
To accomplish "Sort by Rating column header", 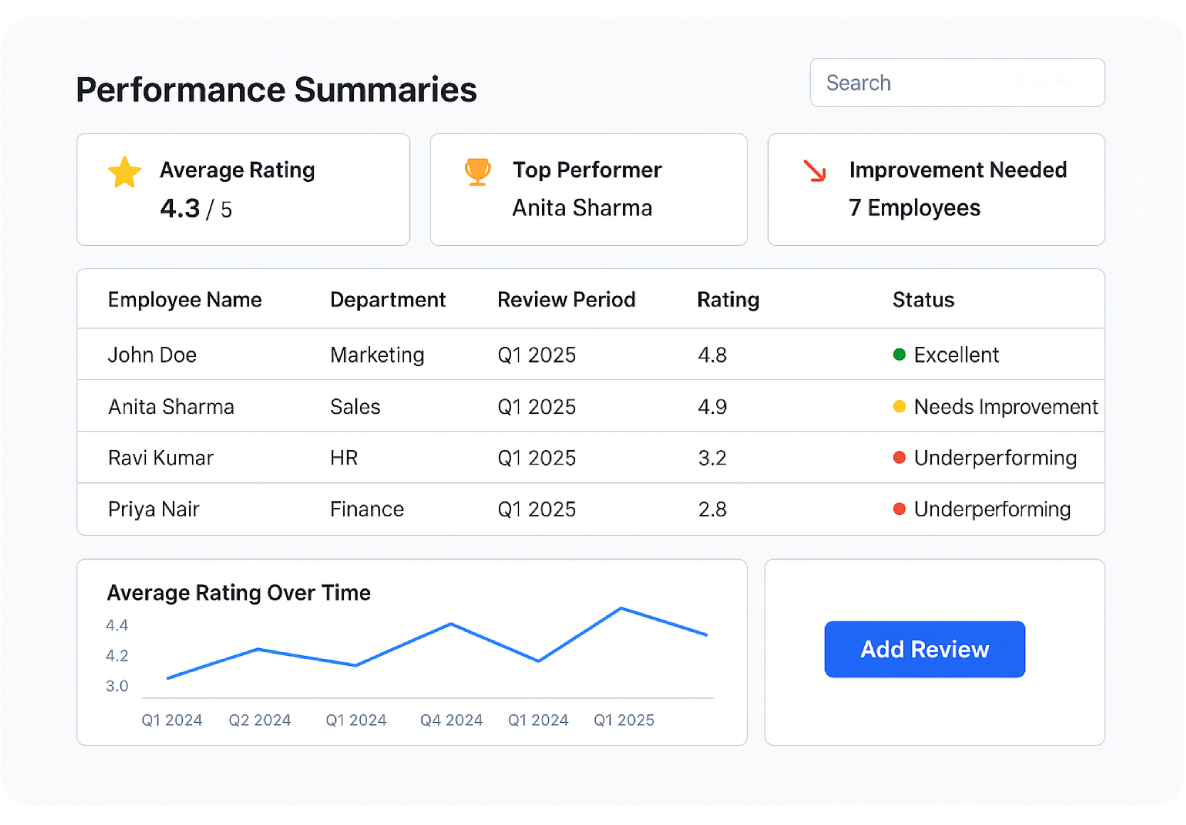I will (728, 300).
